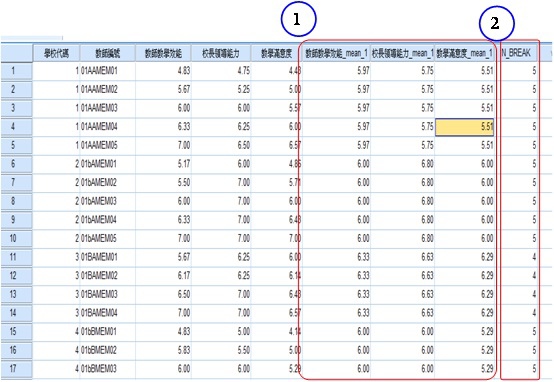The image size is (554, 382).
Task: Select row number 14 header
Action: (x=17, y=313)
